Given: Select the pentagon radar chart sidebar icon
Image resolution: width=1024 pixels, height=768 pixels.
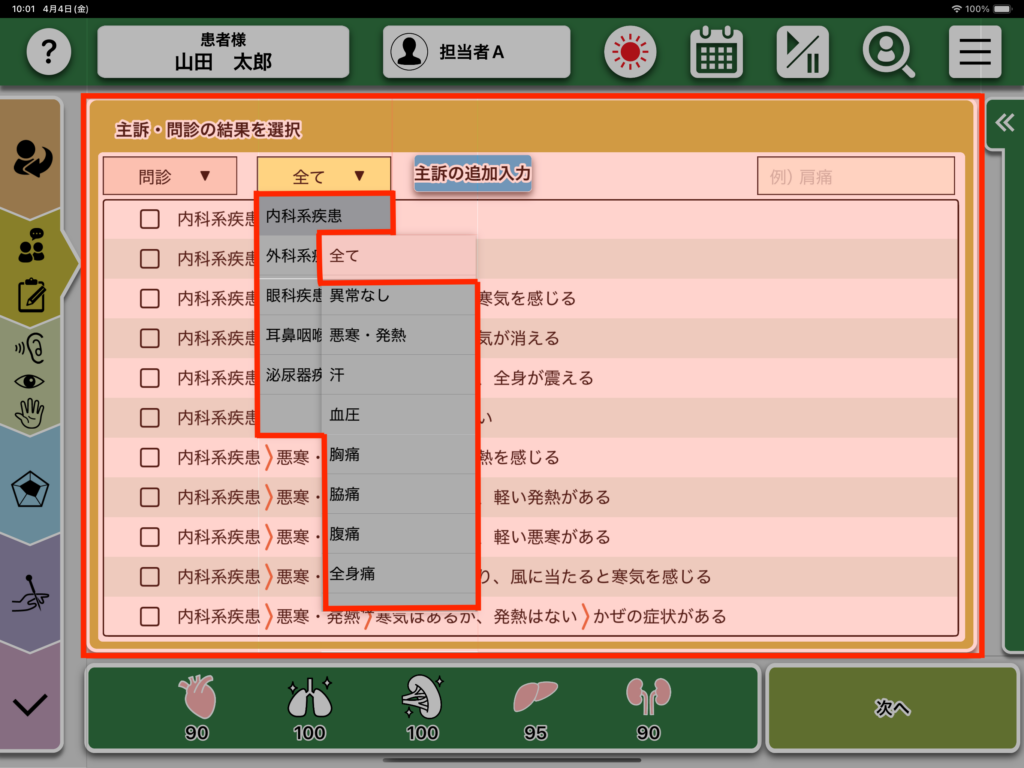Looking at the screenshot, I should [30, 490].
